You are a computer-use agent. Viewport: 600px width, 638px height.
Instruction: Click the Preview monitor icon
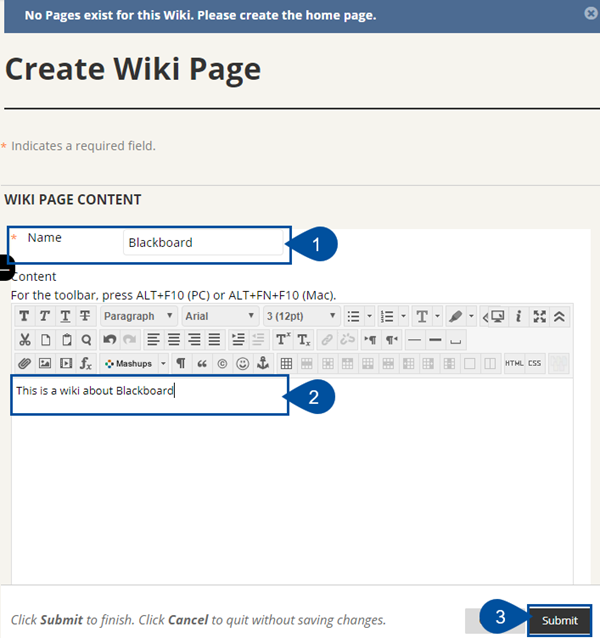497,316
